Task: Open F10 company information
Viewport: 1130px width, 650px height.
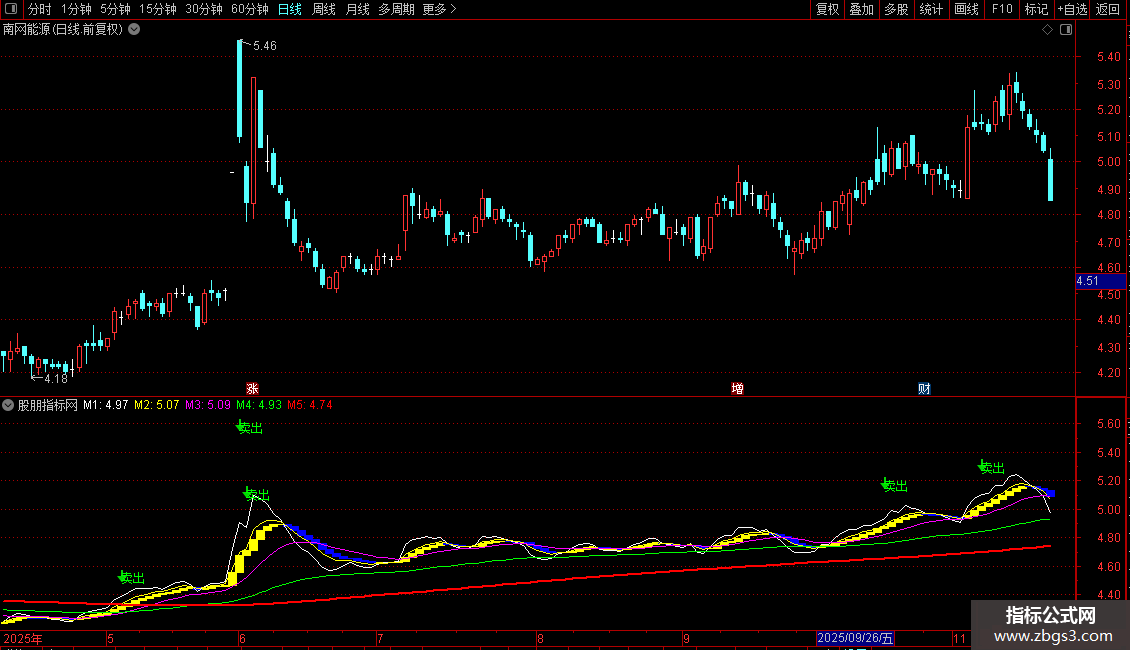Action: pyautogui.click(x=1002, y=9)
